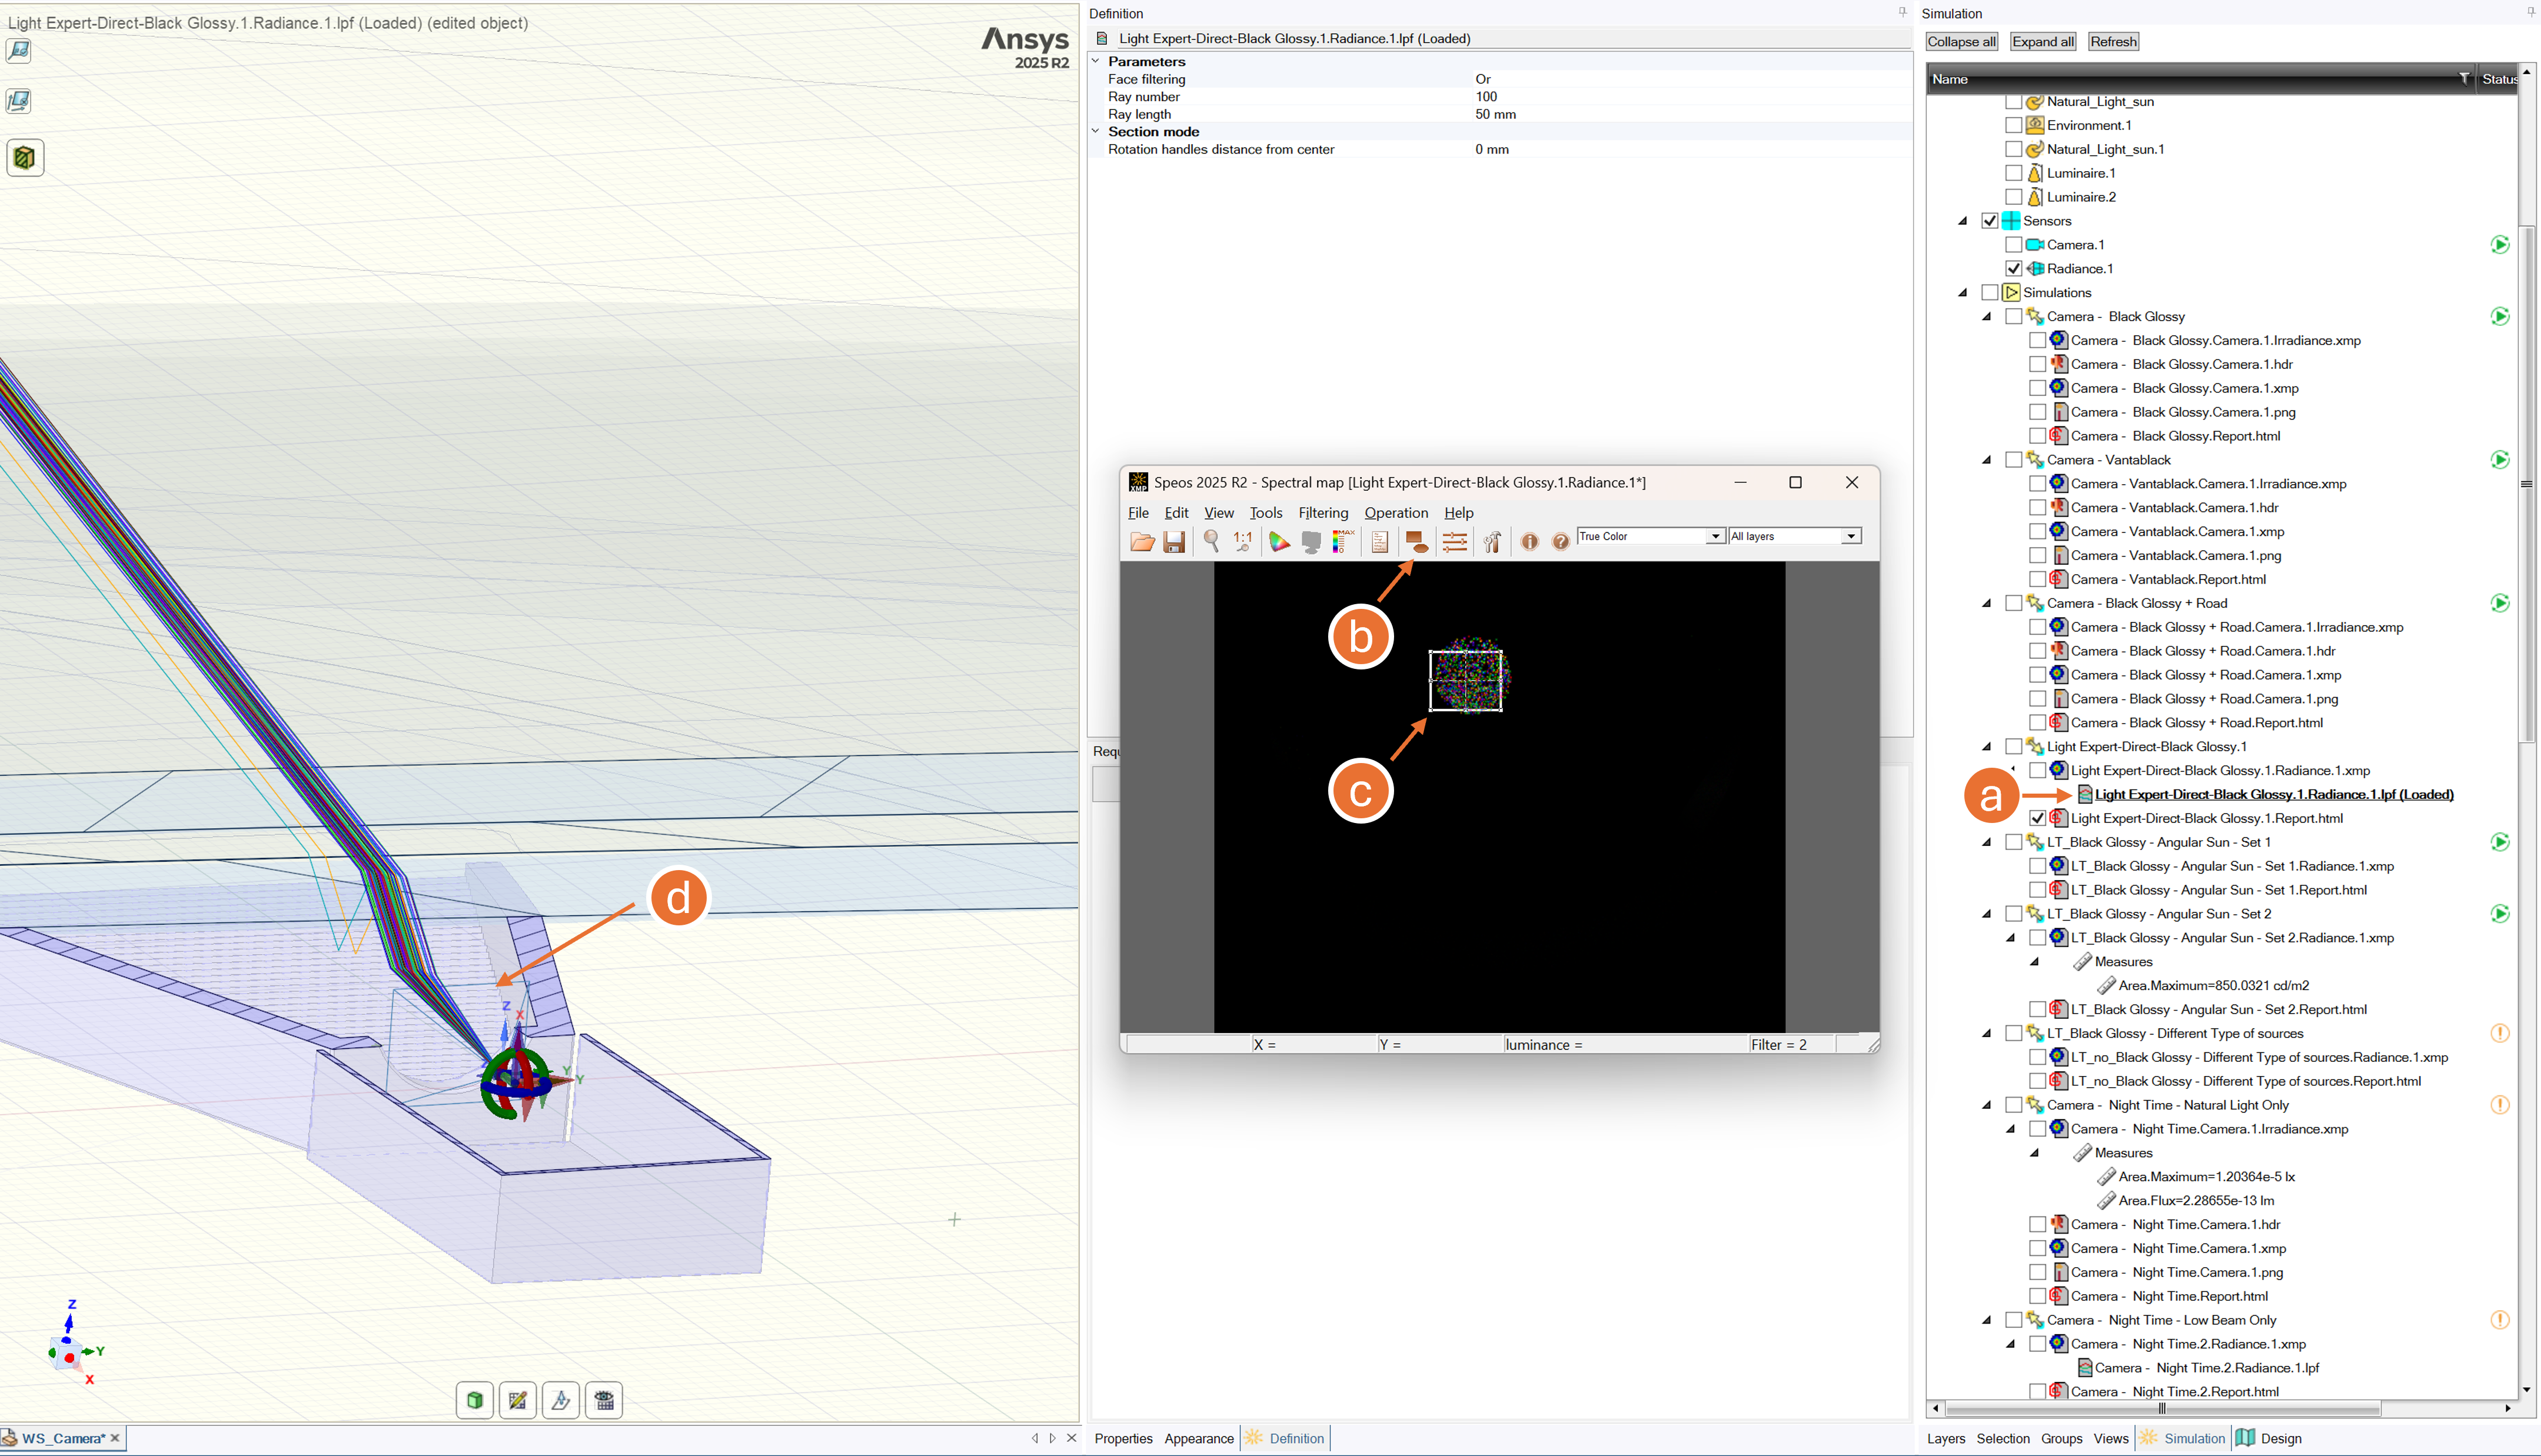Check the Simulations group checkbox
Image resolution: width=2541 pixels, height=1456 pixels.
click(1989, 293)
